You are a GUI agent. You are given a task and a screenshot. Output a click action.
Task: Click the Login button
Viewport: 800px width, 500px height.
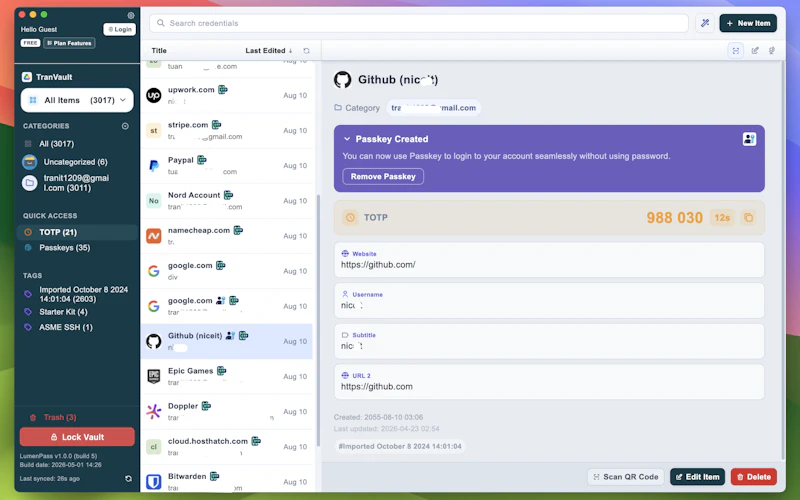point(120,29)
